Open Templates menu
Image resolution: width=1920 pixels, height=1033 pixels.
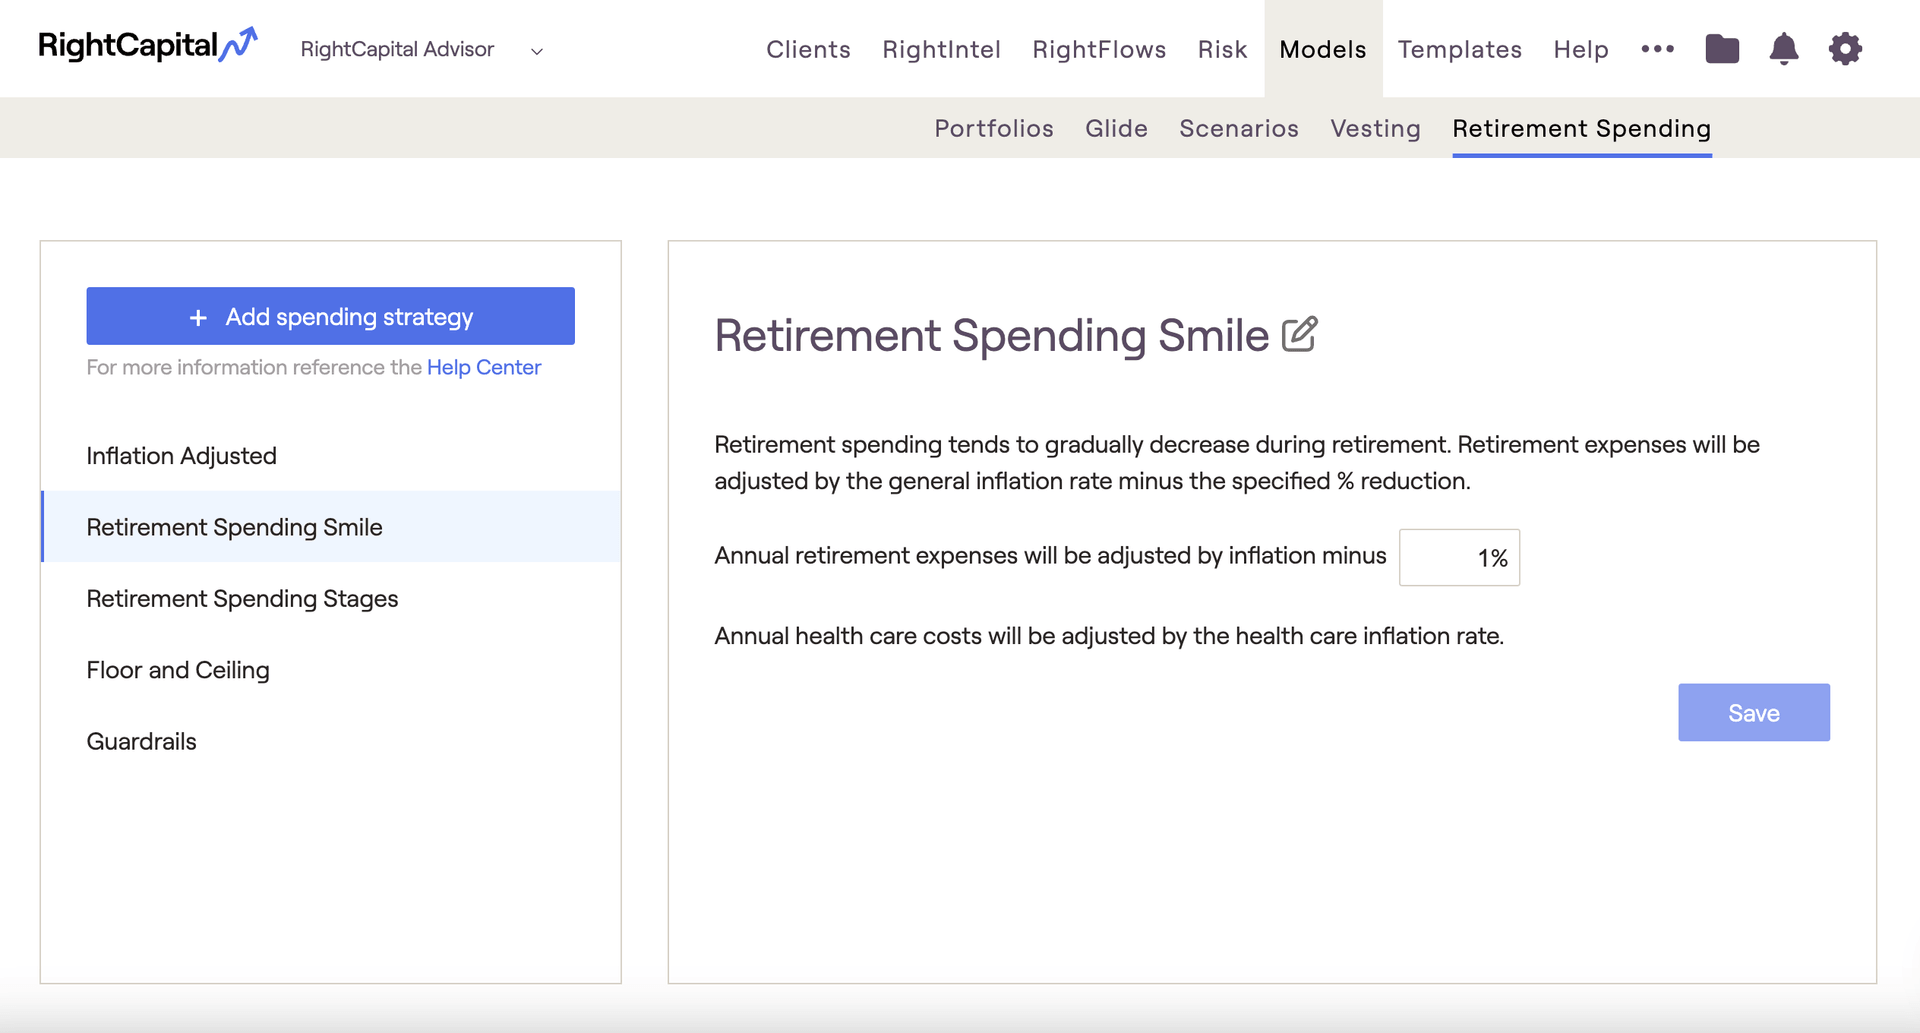[1459, 49]
